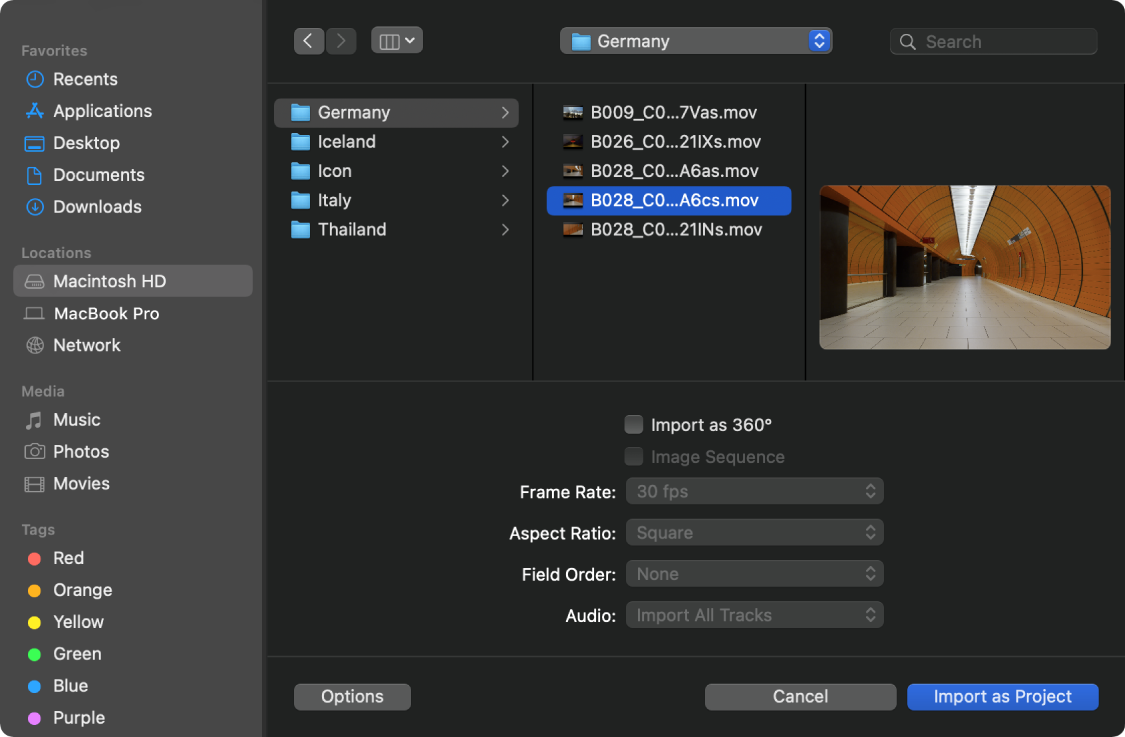Click the back navigation arrow
The image size is (1125, 737).
click(x=308, y=41)
